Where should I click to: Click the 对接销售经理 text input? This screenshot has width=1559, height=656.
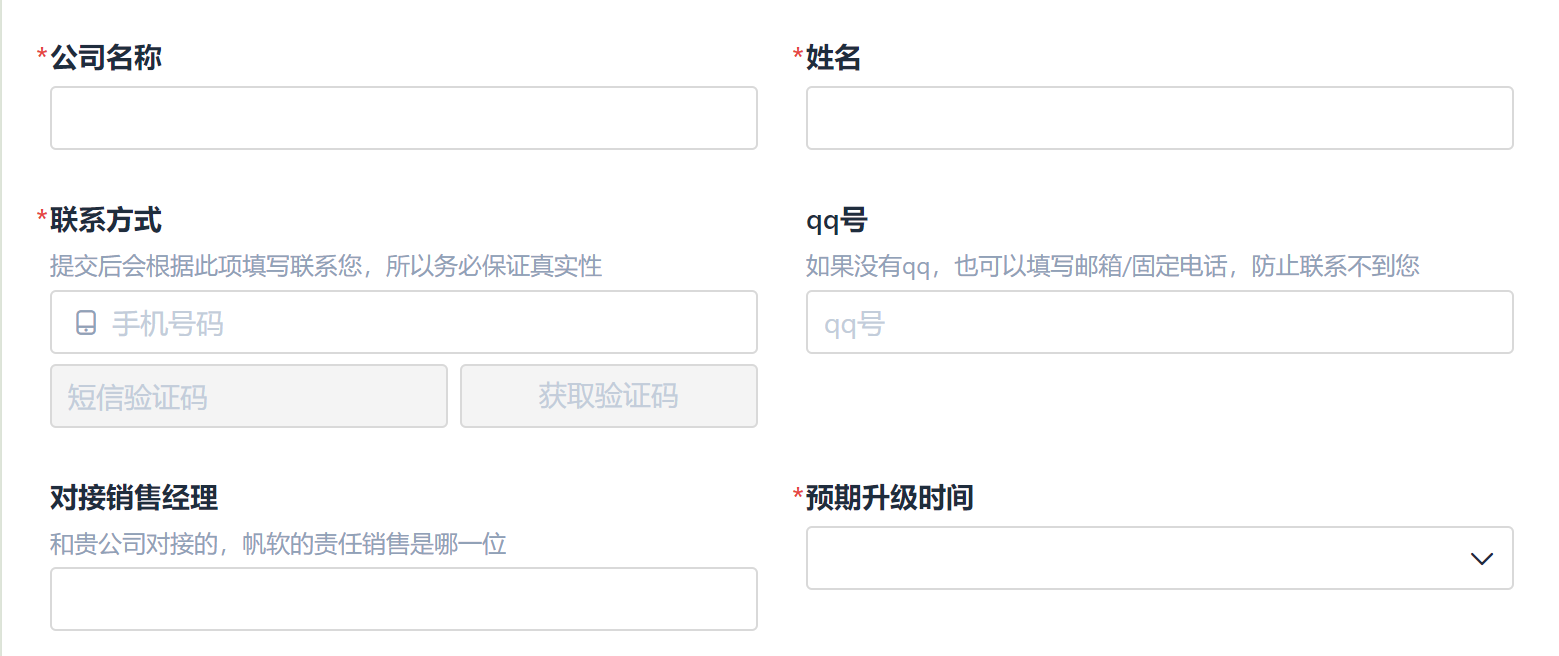pos(403,599)
